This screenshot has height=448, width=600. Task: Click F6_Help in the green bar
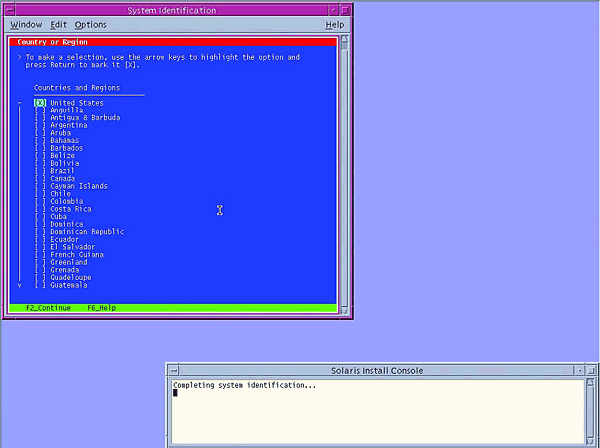coord(101,308)
